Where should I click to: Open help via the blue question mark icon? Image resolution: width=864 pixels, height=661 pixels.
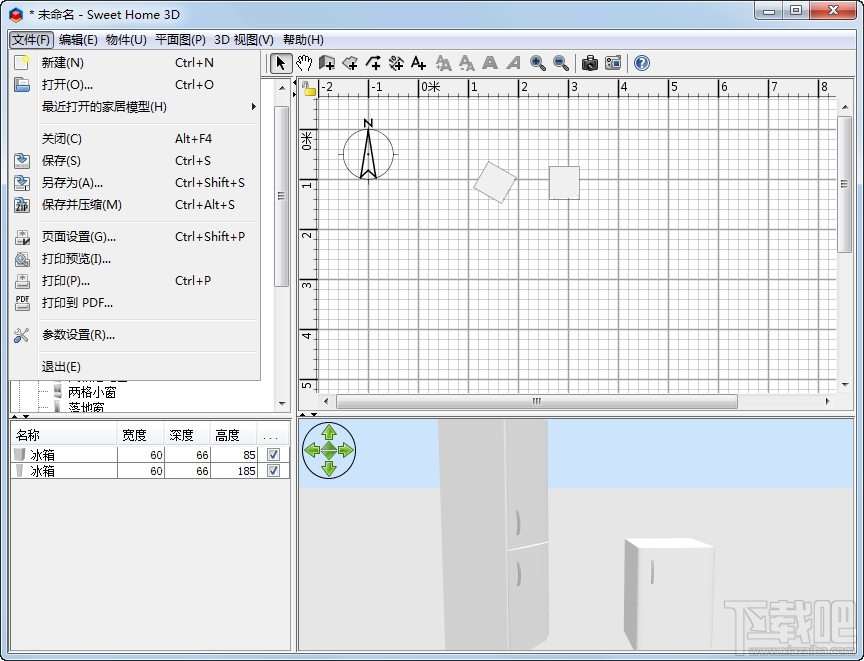coord(640,63)
